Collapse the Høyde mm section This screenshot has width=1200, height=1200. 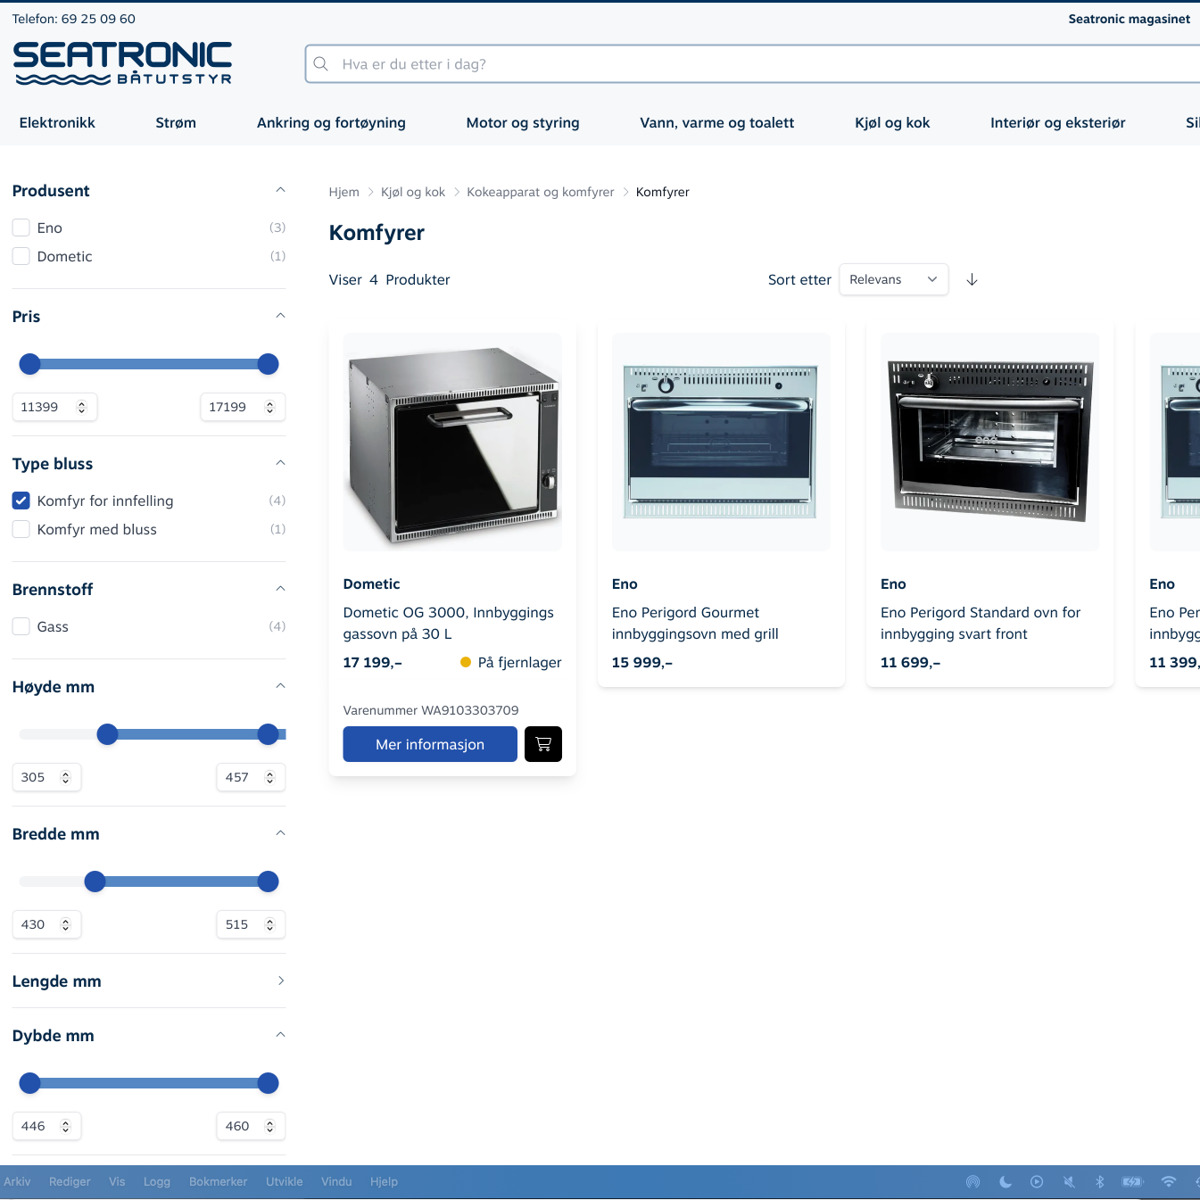click(x=280, y=686)
